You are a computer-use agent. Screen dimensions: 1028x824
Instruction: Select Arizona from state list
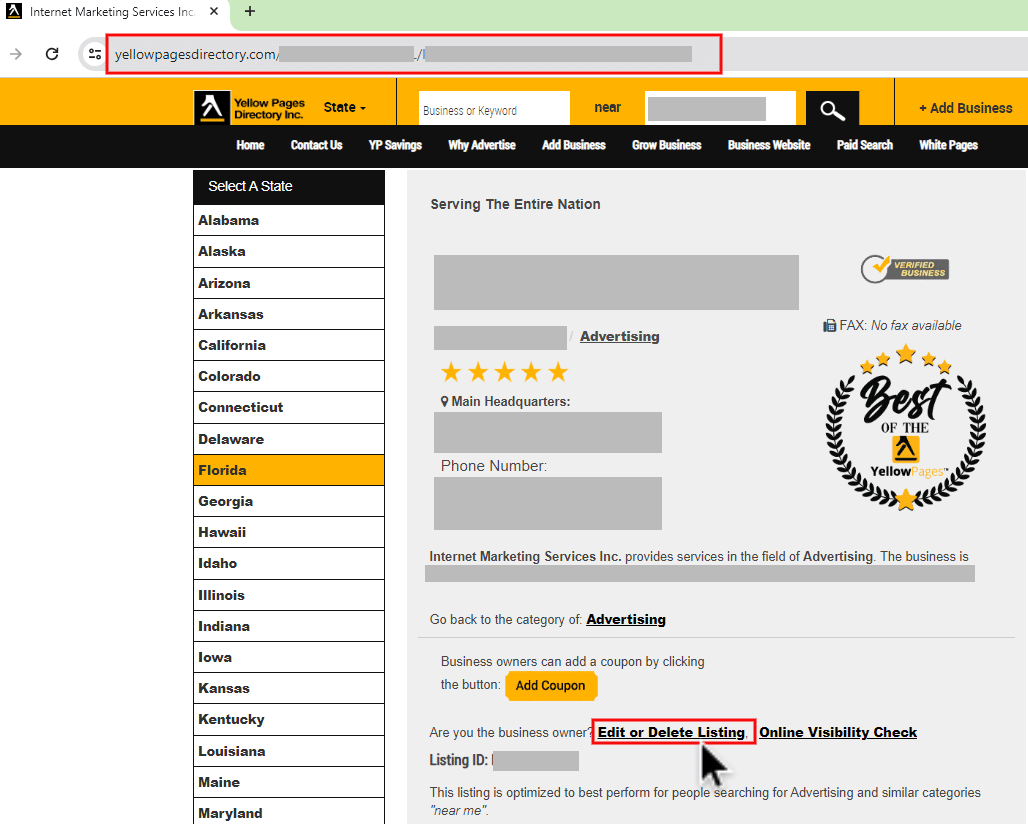(289, 283)
